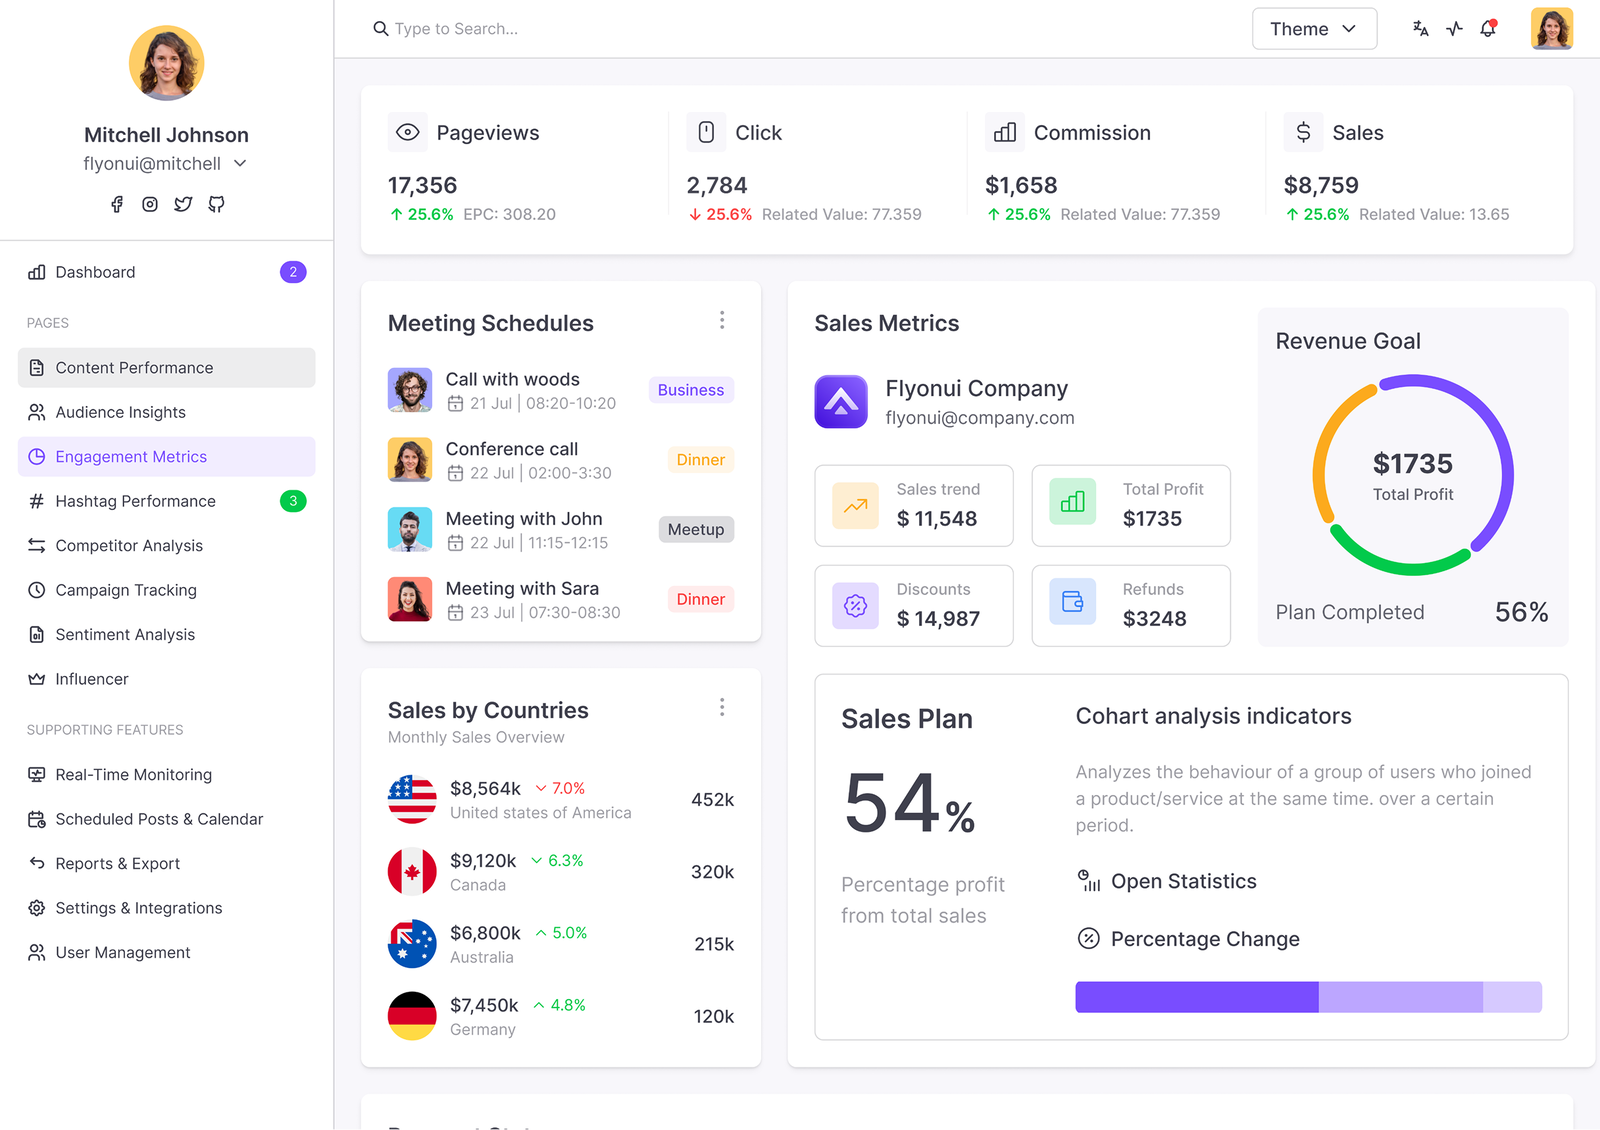Image resolution: width=1600 pixels, height=1130 pixels.
Task: Open Sales by Countries options menu
Action: (x=722, y=707)
